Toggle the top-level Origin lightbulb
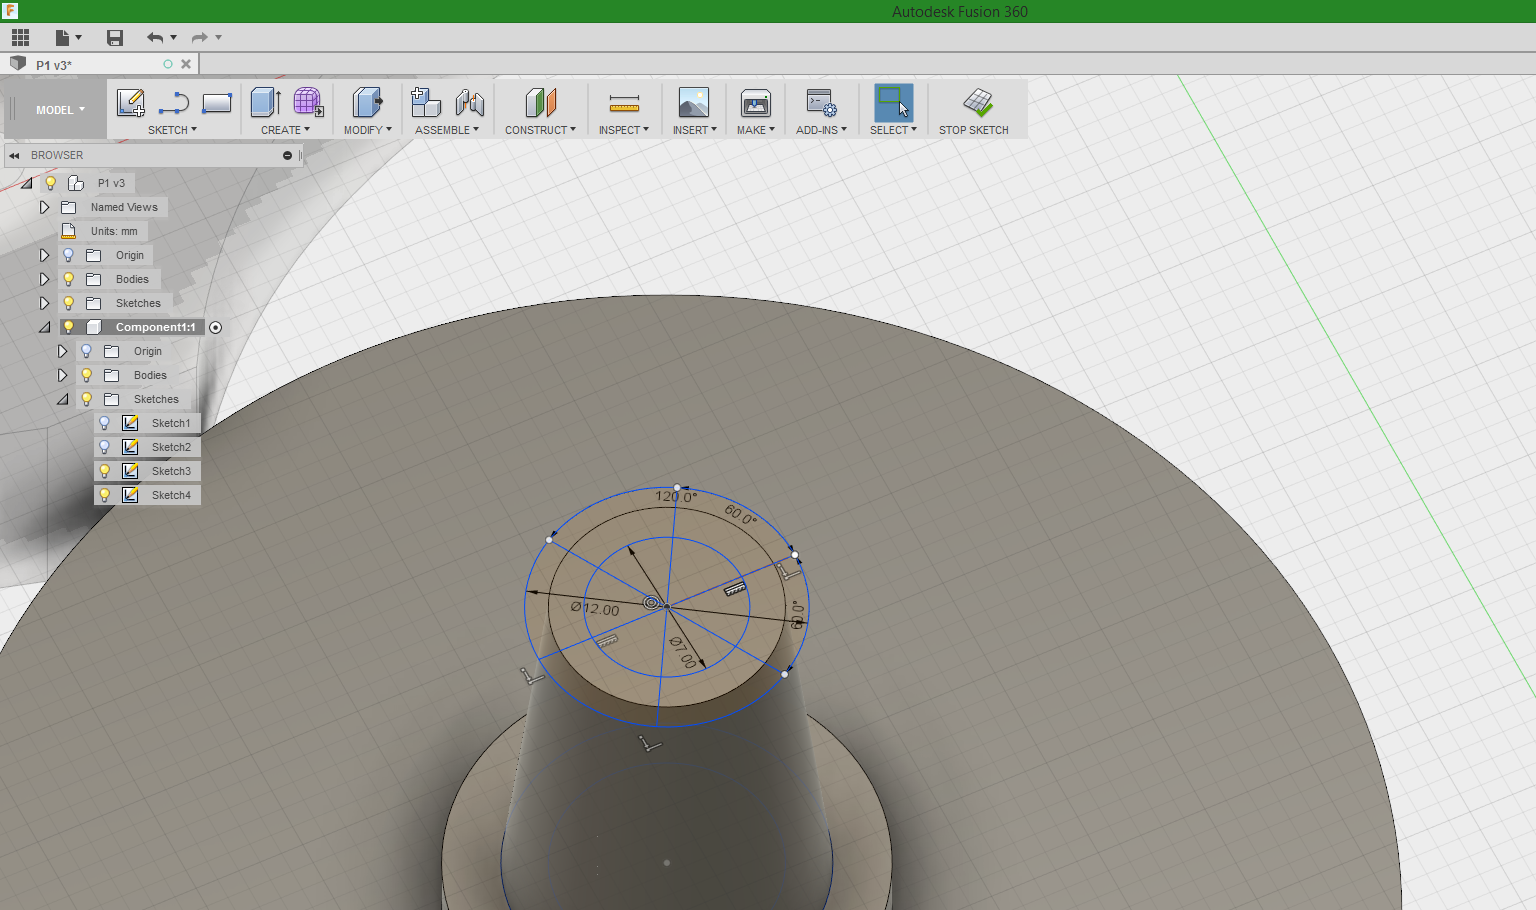This screenshot has height=910, width=1536. point(69,255)
